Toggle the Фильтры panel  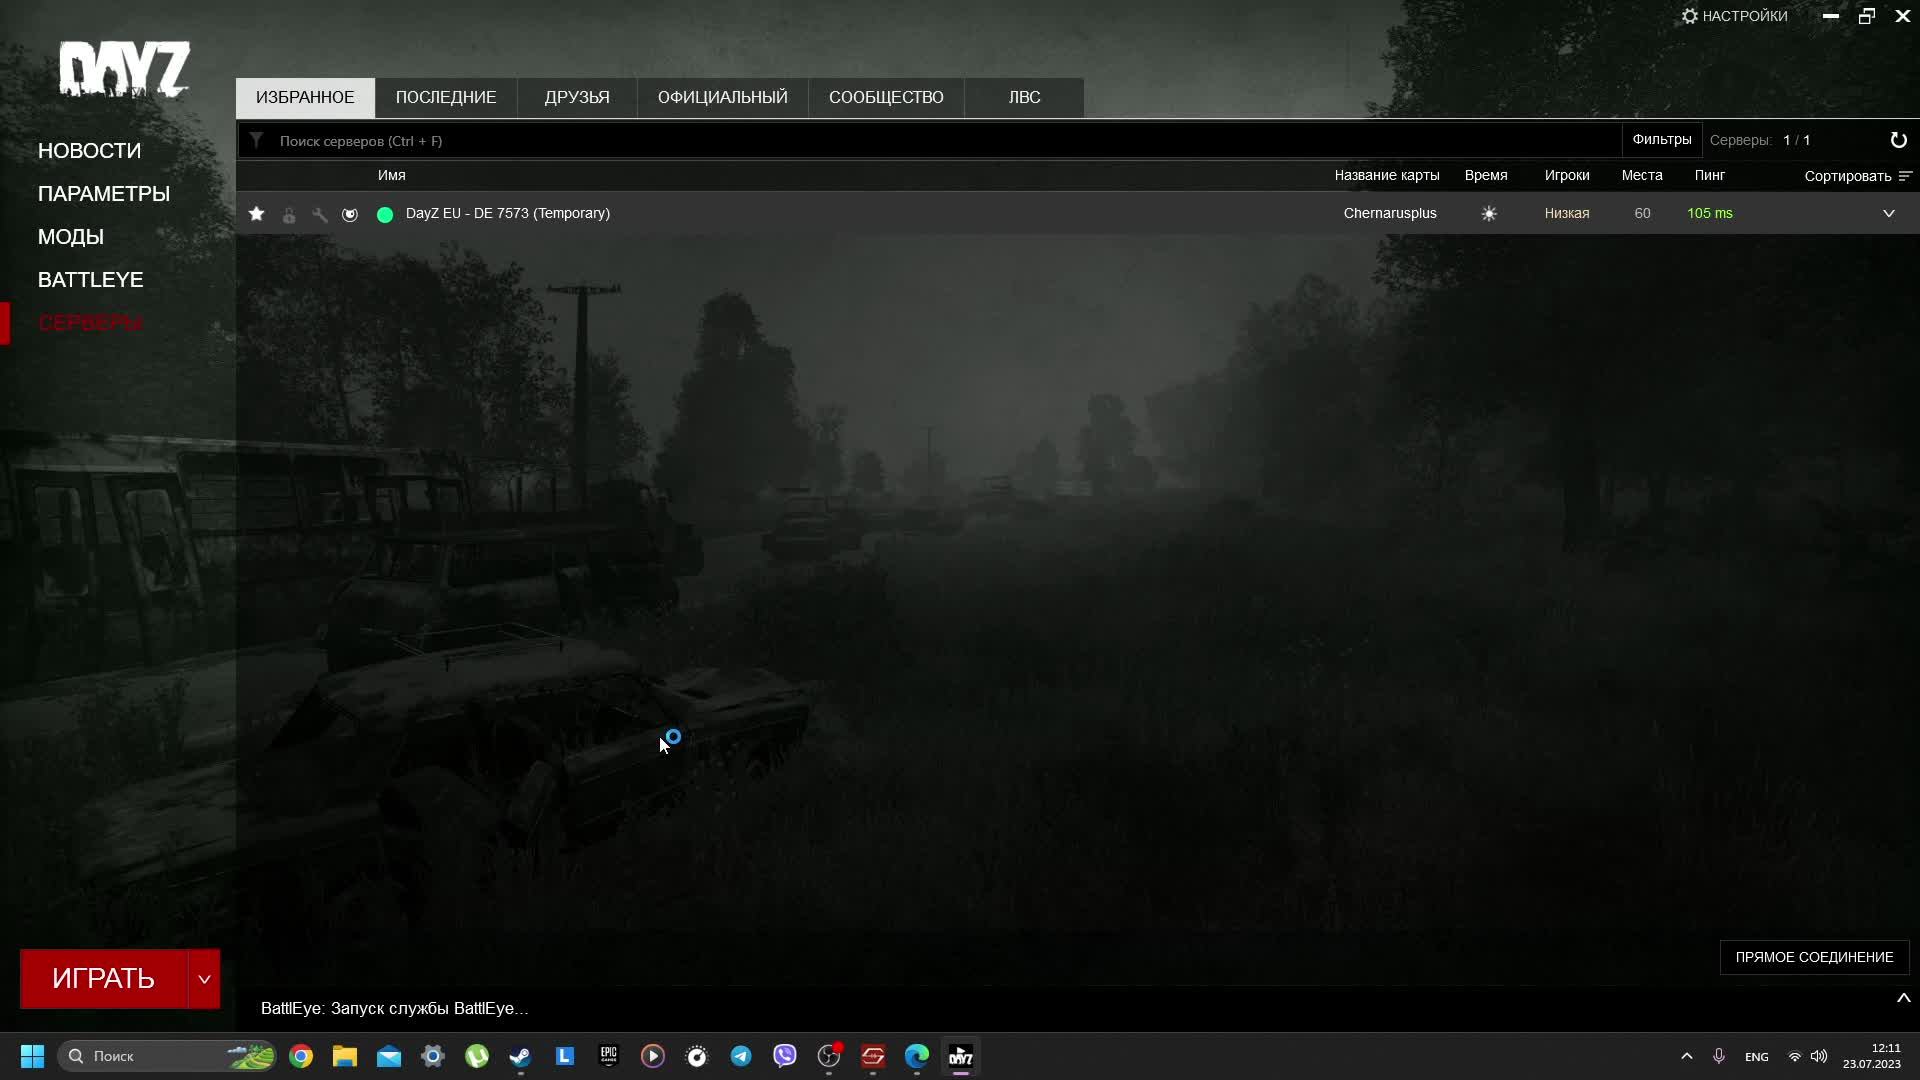click(1662, 140)
